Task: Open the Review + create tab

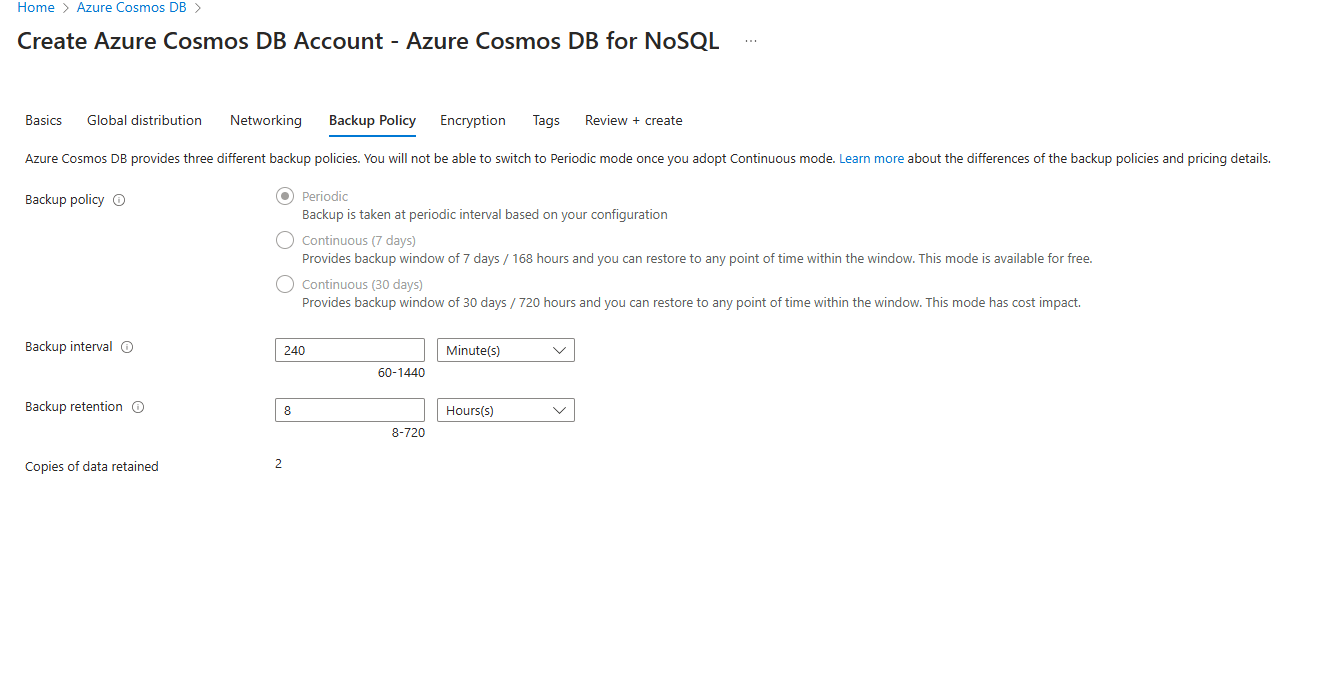Action: tap(634, 120)
